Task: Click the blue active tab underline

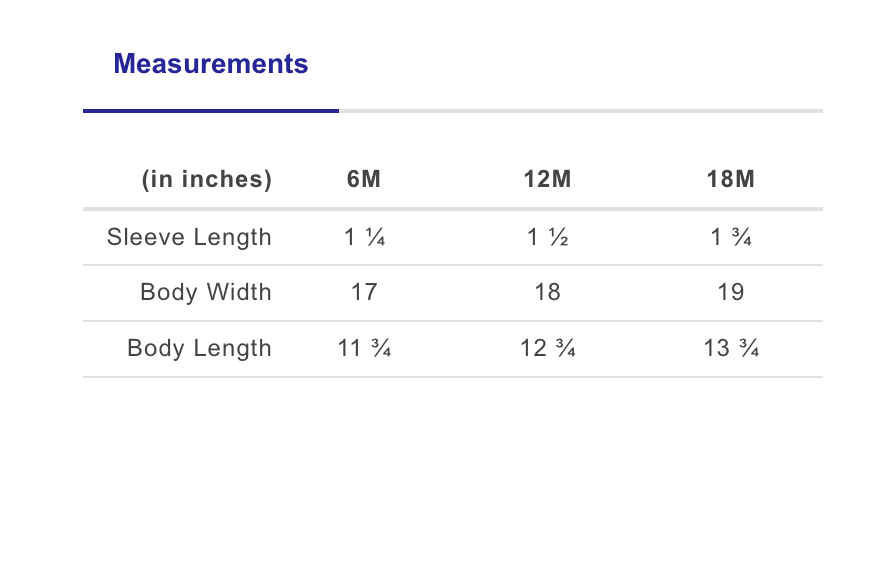Action: point(210,110)
